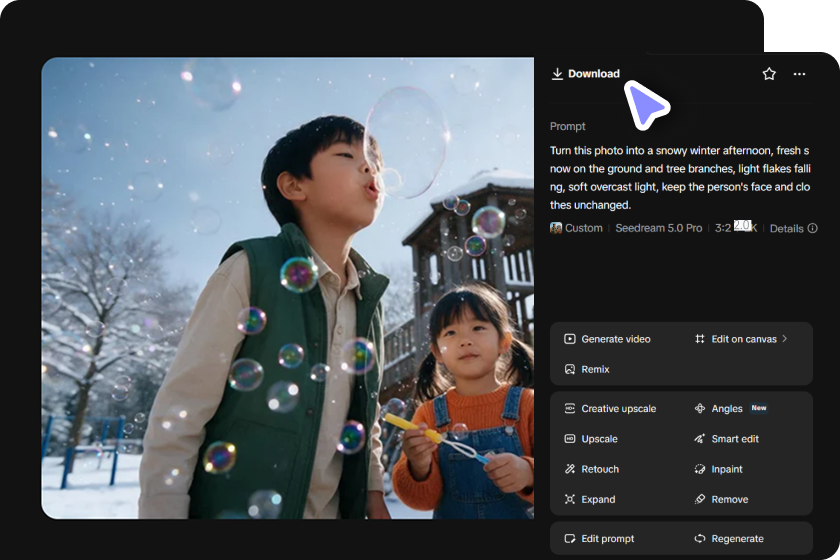Open the Details info icon
Image resolution: width=840 pixels, height=560 pixels.
[813, 228]
